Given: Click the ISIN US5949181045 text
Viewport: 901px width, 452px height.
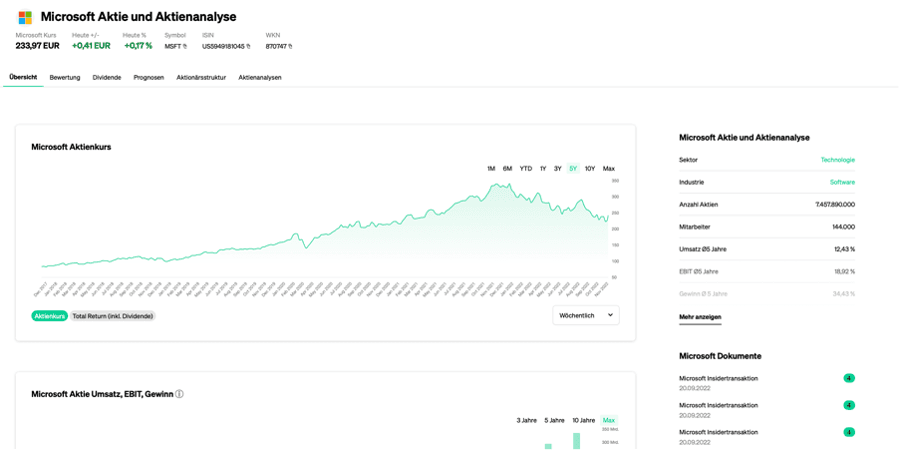Looking at the screenshot, I should click(223, 47).
